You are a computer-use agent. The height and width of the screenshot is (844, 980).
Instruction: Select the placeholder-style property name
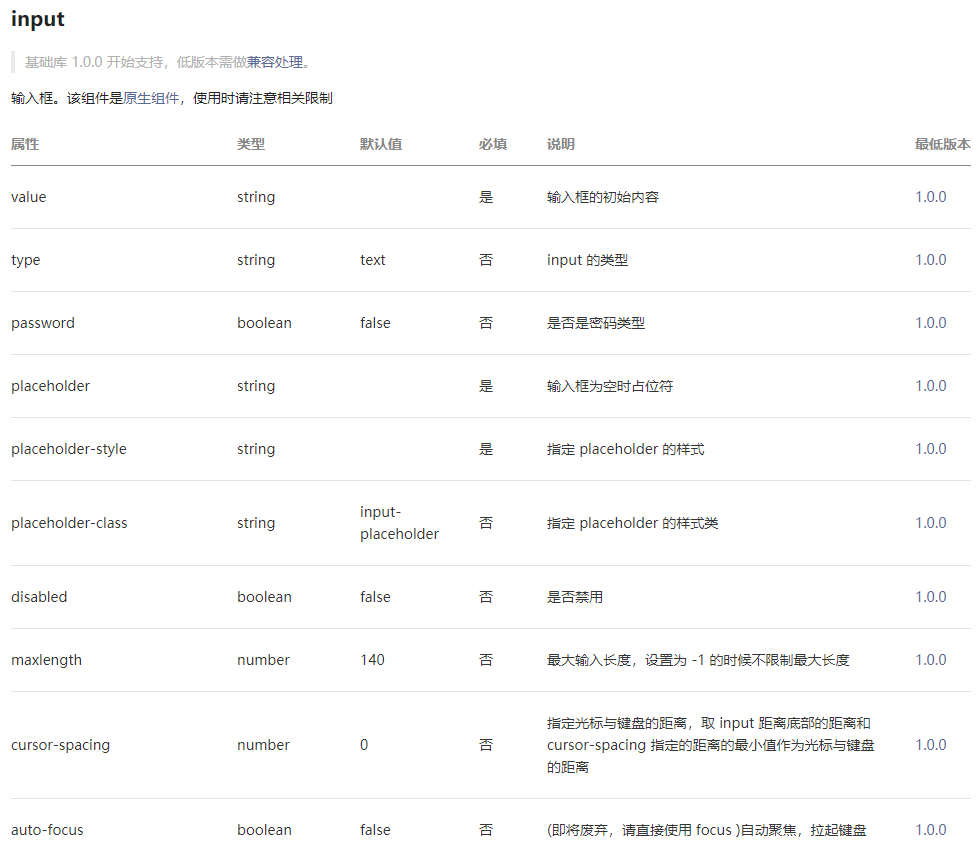(69, 449)
